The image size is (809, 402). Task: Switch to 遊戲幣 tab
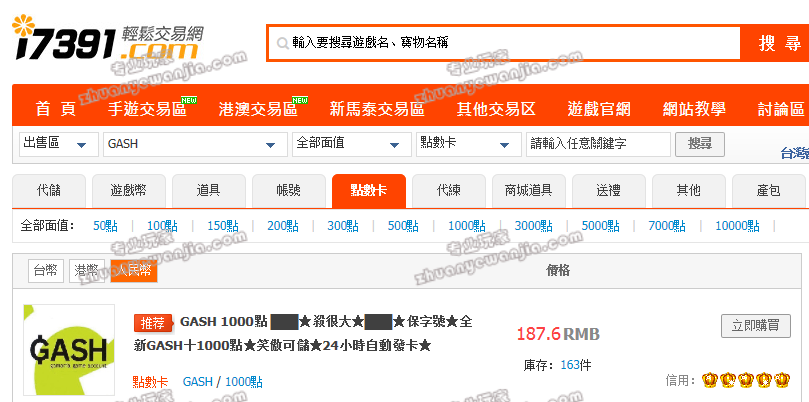(129, 191)
